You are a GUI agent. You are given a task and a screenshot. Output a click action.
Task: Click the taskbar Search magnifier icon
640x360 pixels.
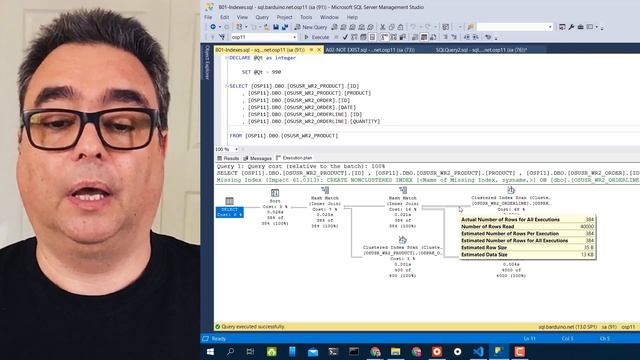pos(230,351)
